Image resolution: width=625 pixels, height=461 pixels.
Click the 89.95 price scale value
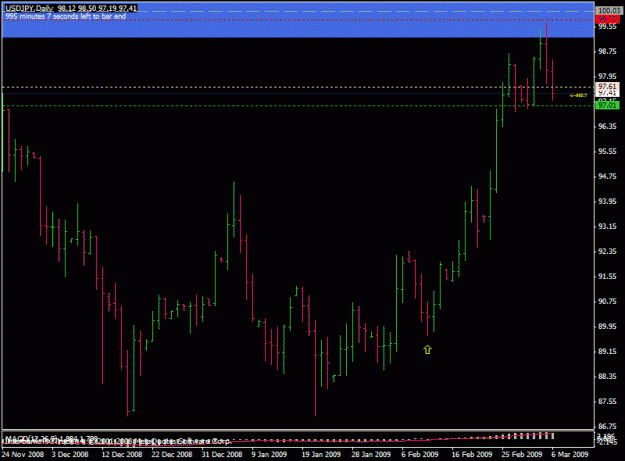pyautogui.click(x=607, y=327)
